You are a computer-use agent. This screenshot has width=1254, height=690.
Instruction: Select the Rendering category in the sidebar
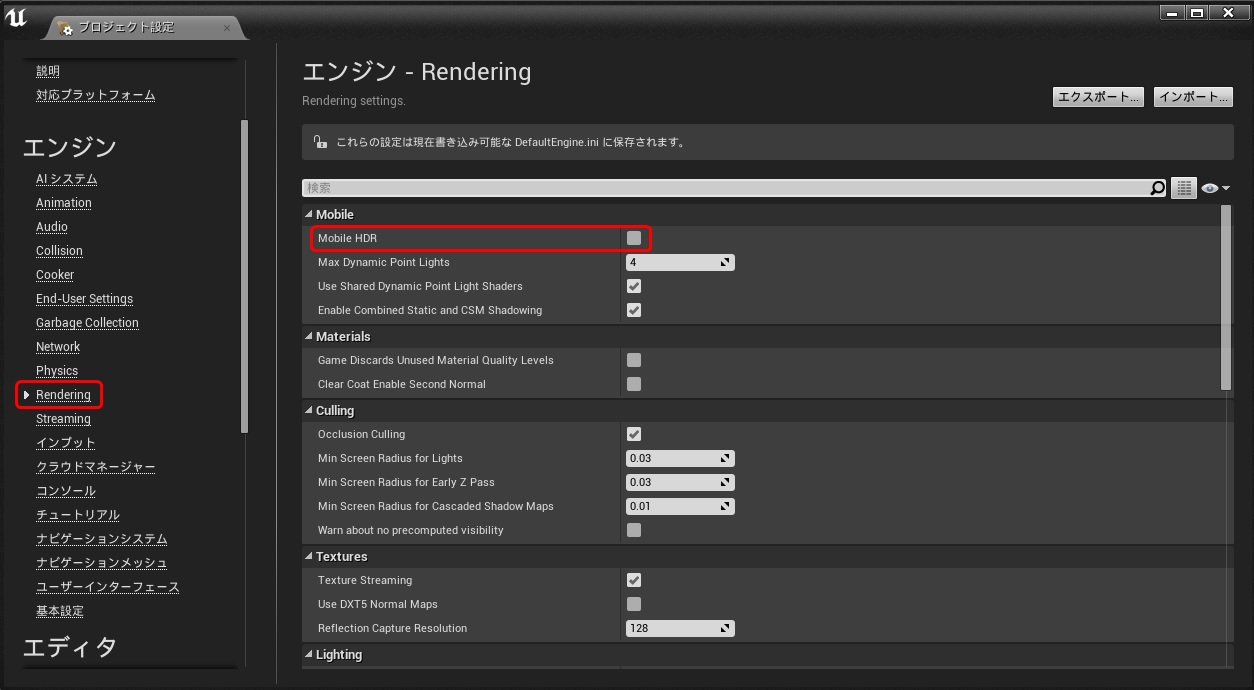click(63, 395)
